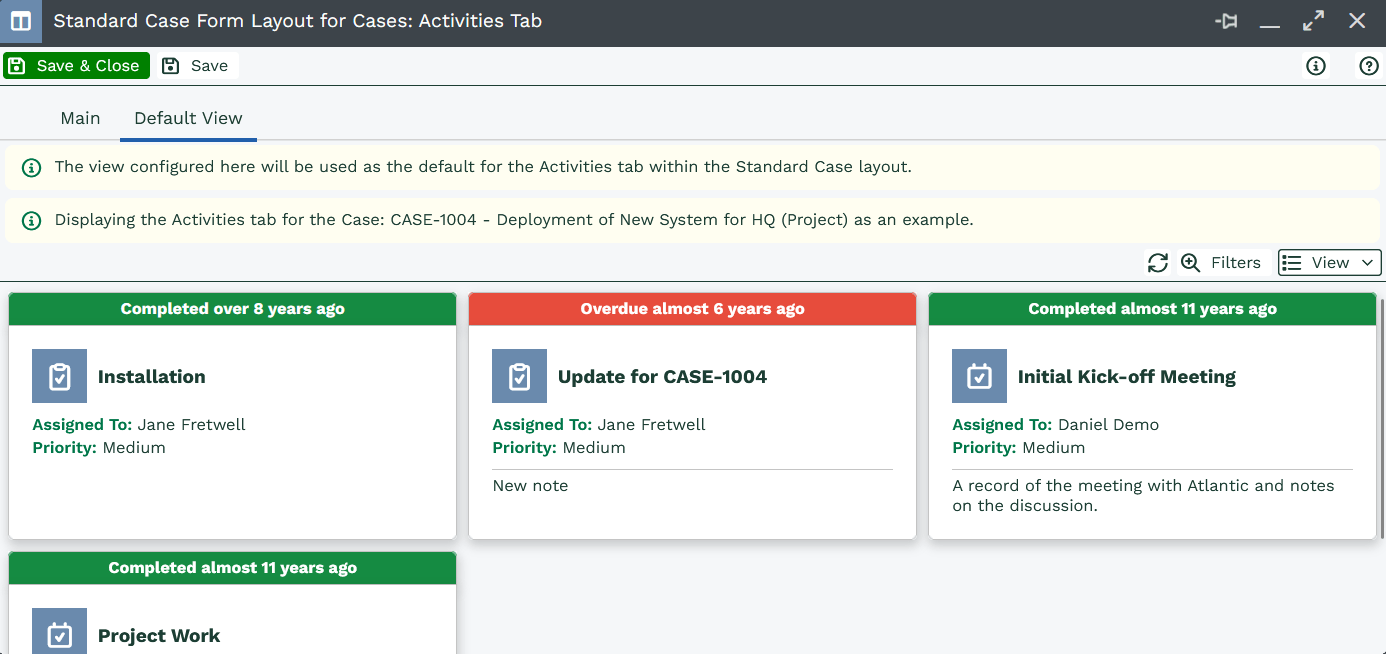Click the help question mark icon

[x=1369, y=66]
